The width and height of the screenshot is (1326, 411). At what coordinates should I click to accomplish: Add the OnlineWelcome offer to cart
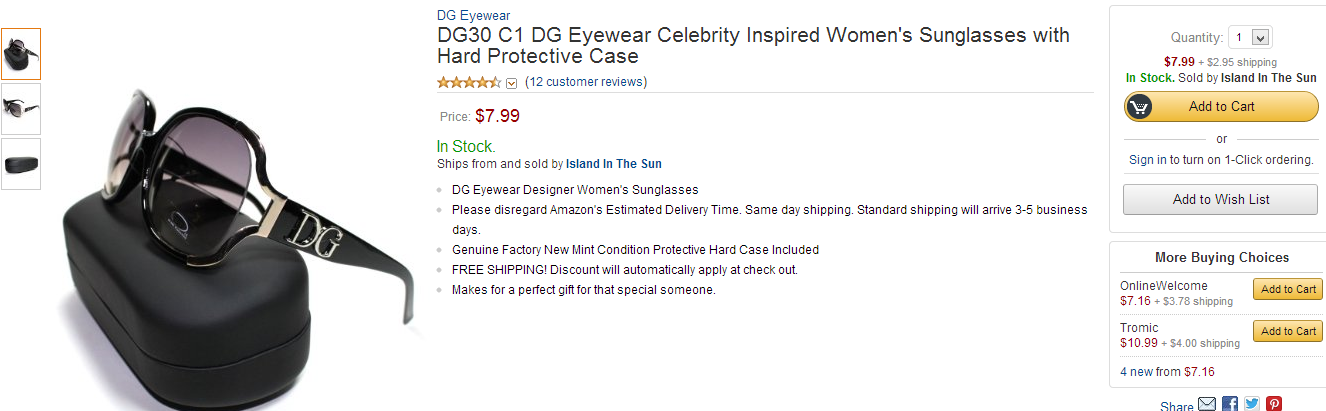(1288, 289)
